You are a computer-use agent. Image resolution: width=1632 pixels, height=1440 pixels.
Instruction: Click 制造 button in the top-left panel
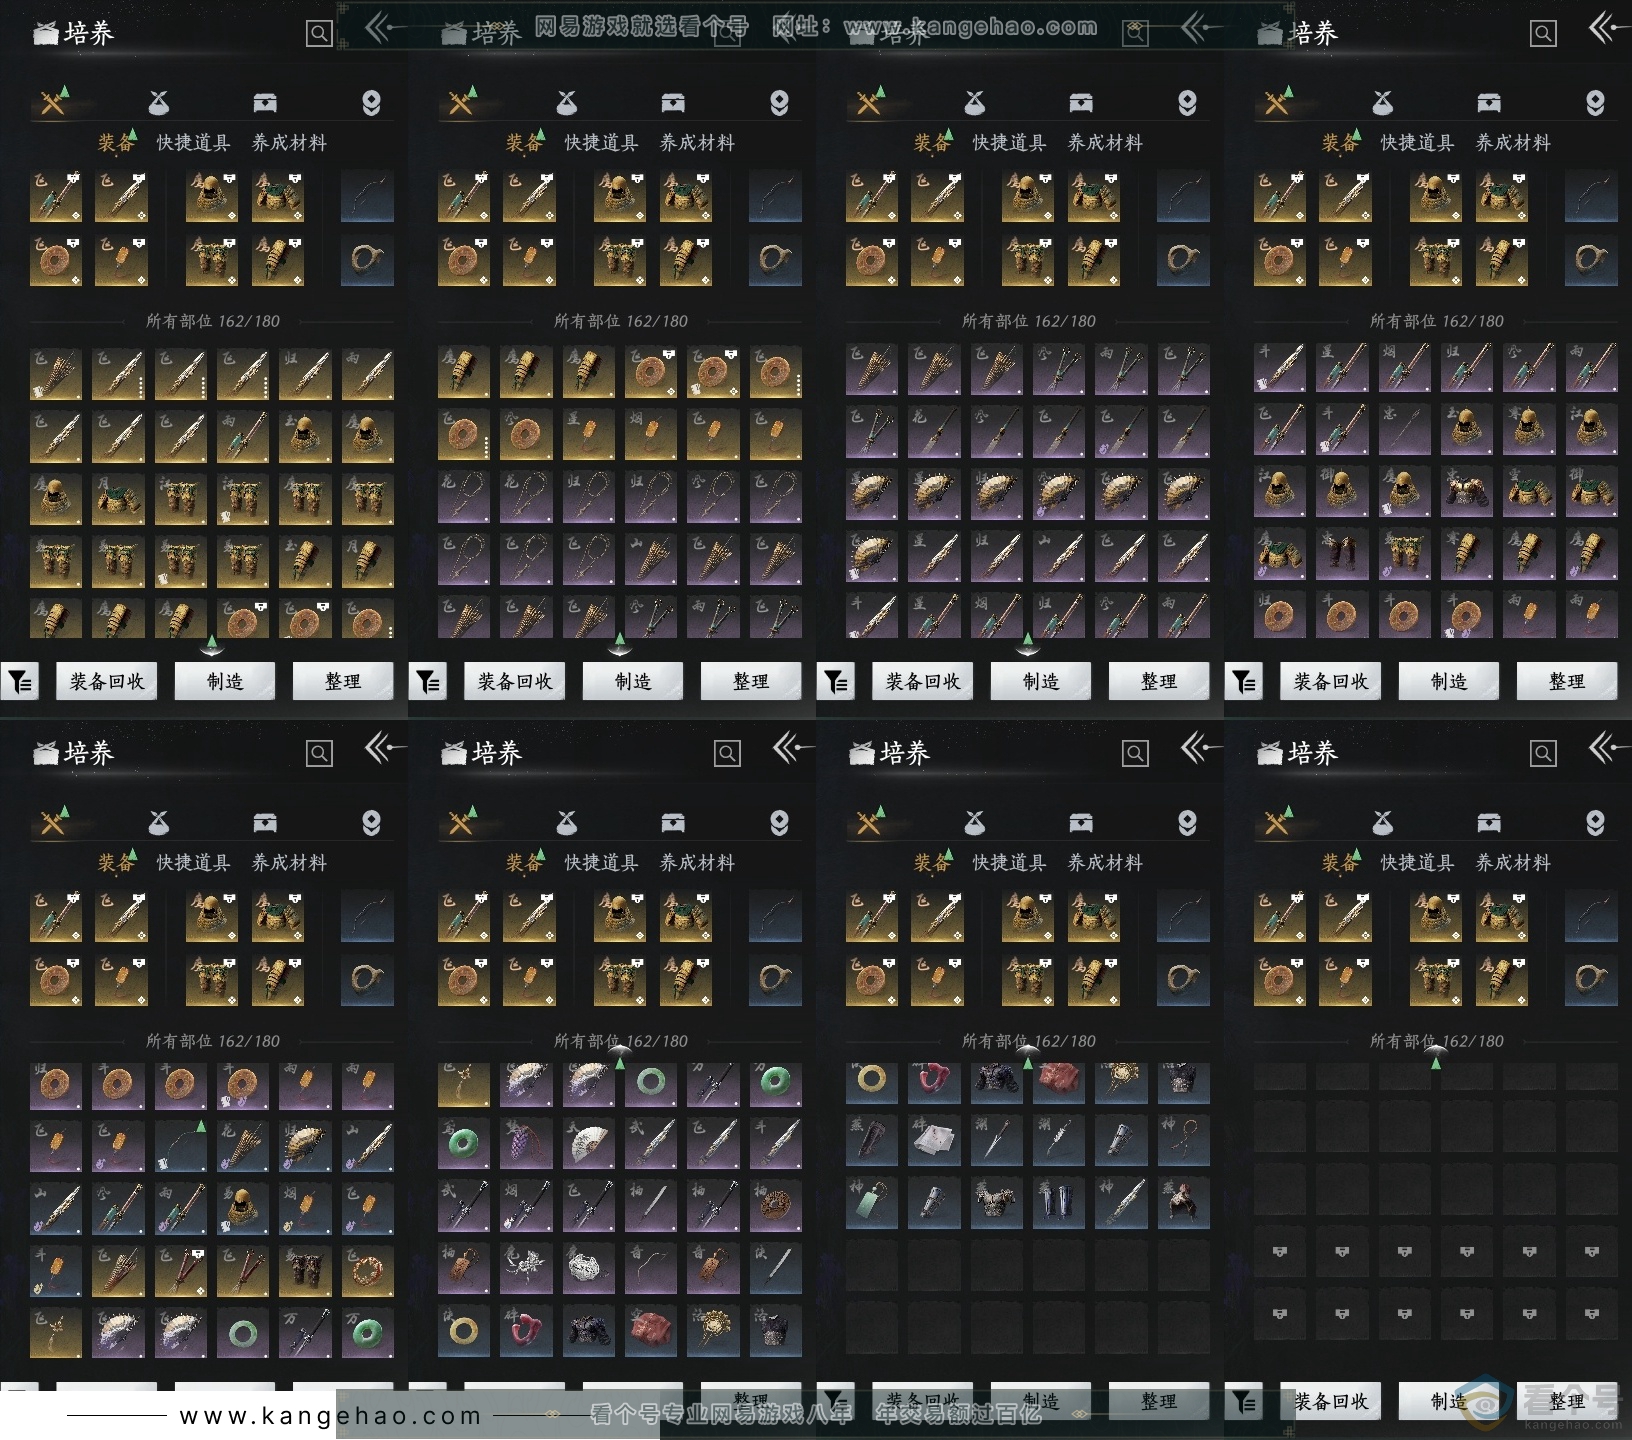coord(225,681)
